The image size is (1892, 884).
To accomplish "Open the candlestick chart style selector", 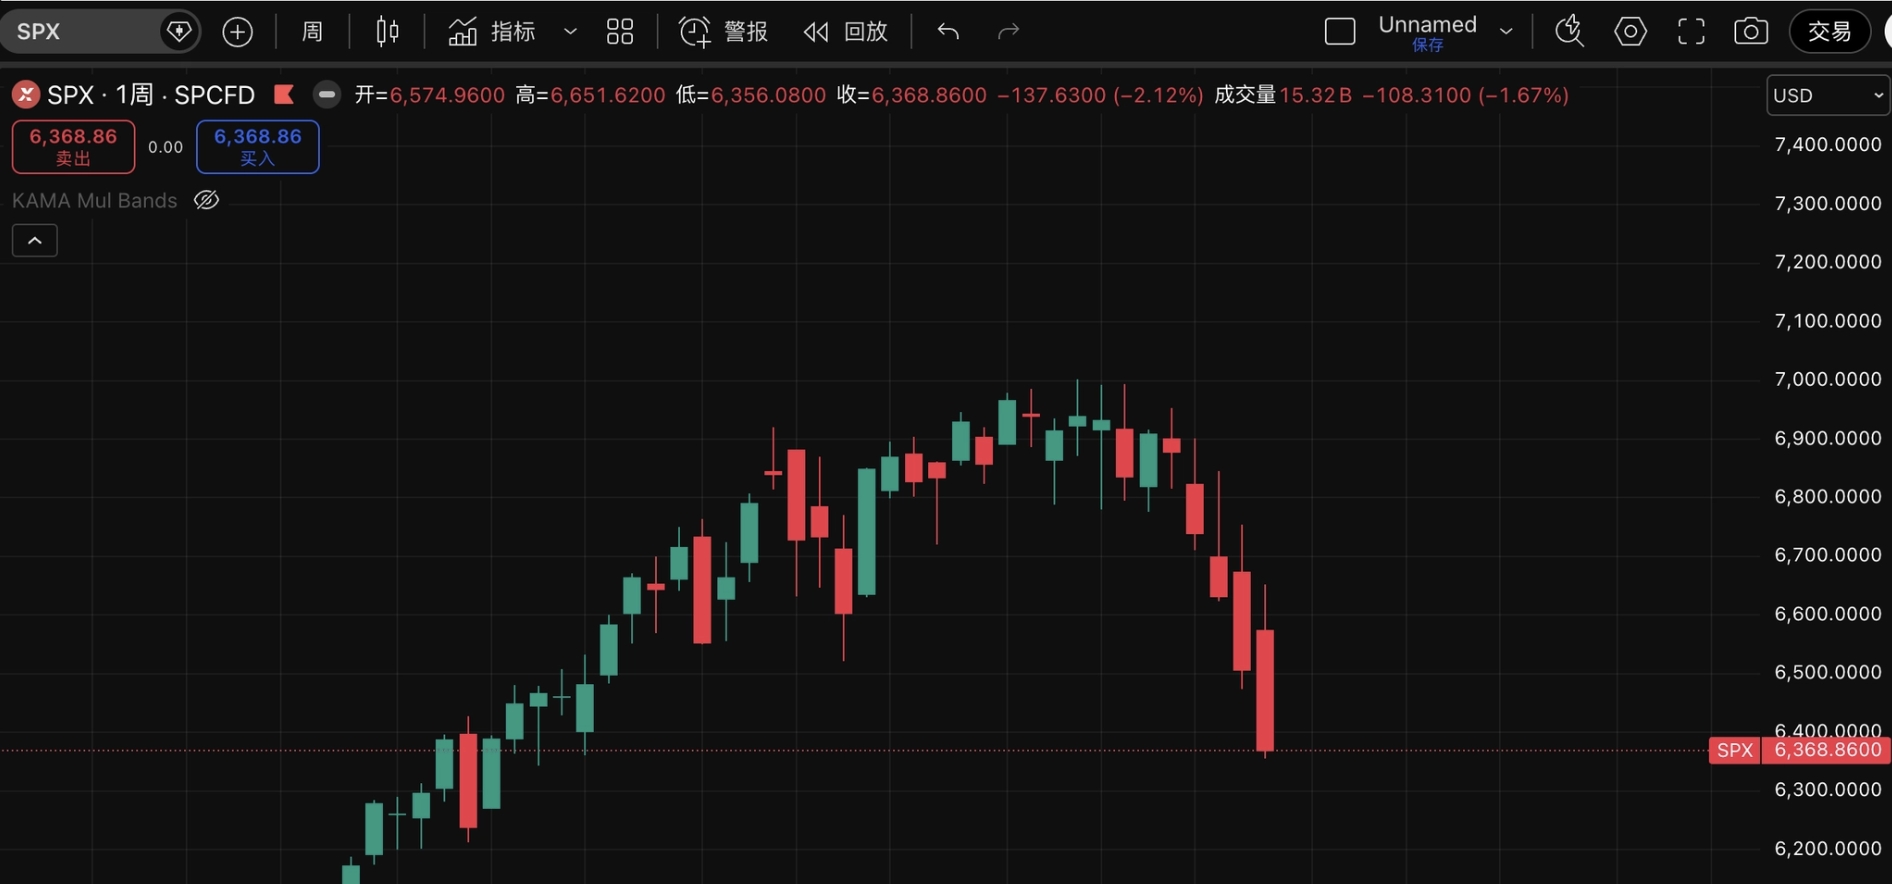I will [387, 32].
